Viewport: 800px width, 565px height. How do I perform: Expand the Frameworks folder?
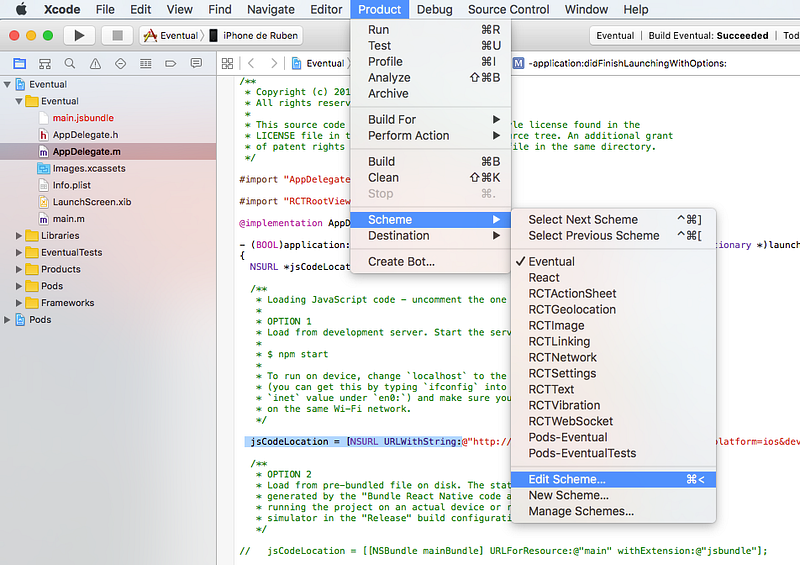[x=19, y=303]
